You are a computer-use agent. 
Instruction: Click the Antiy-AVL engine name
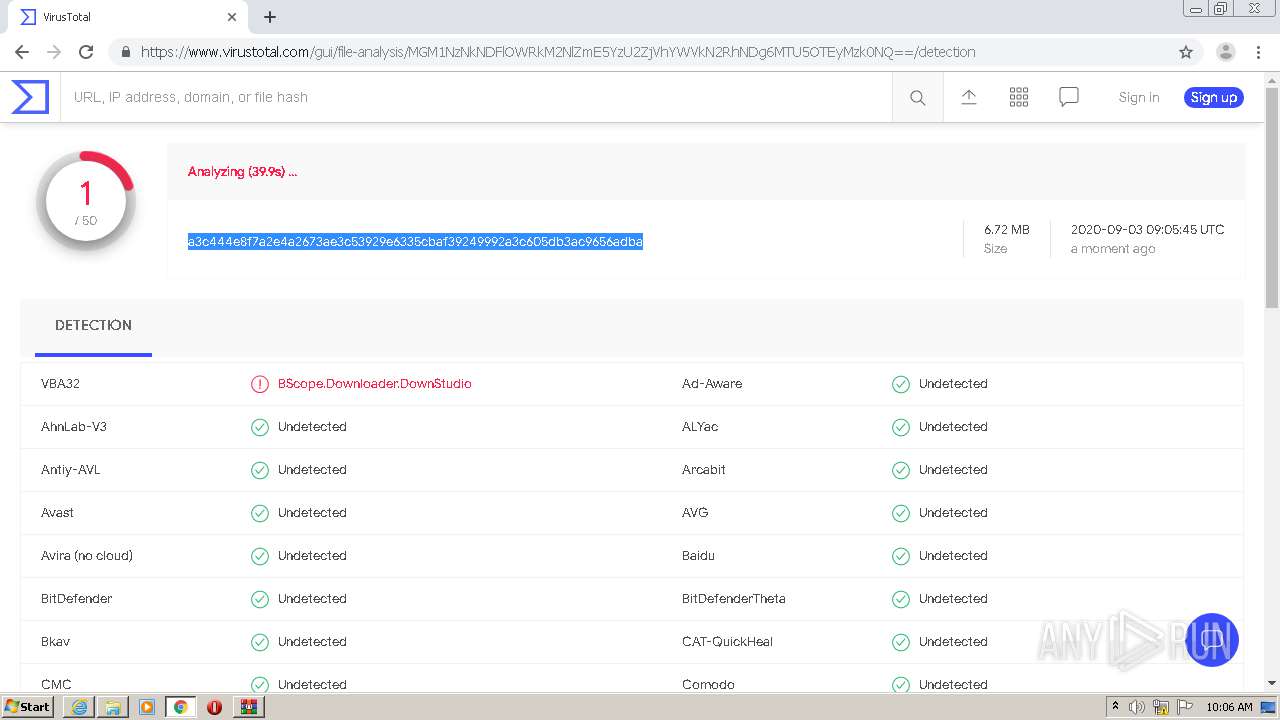tap(70, 470)
